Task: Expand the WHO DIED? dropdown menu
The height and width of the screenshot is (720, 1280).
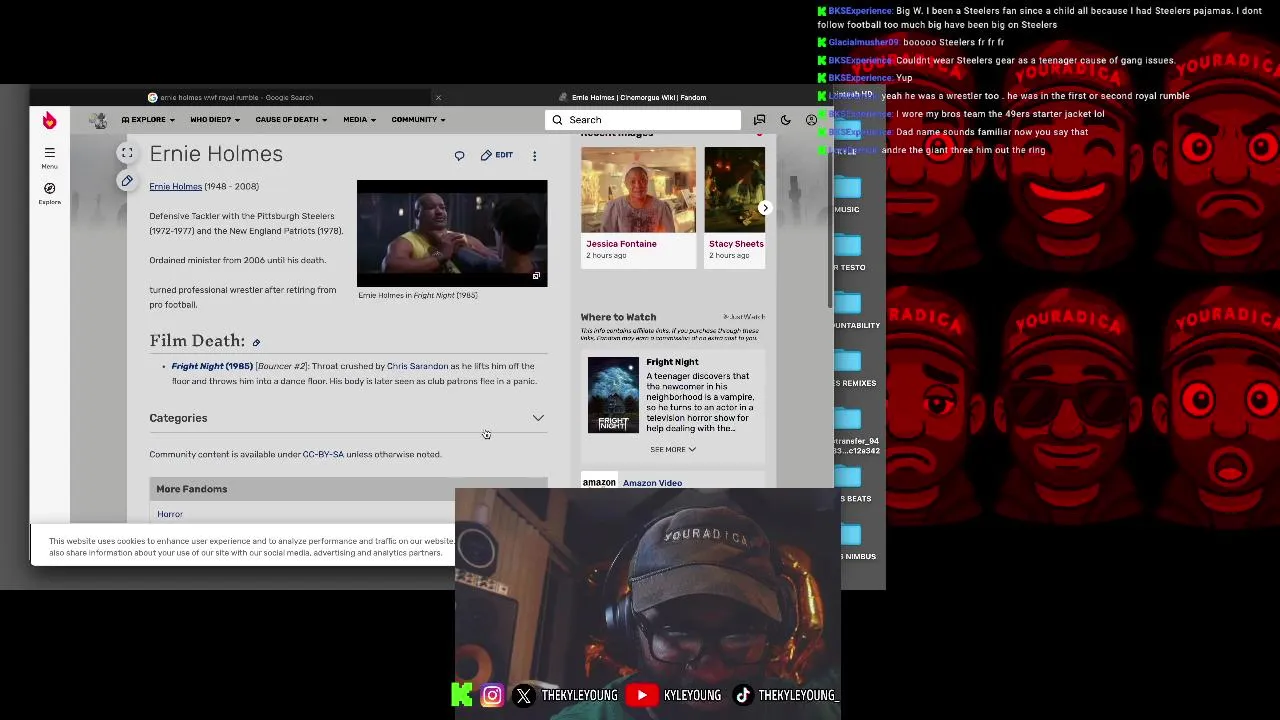Action: (215, 120)
